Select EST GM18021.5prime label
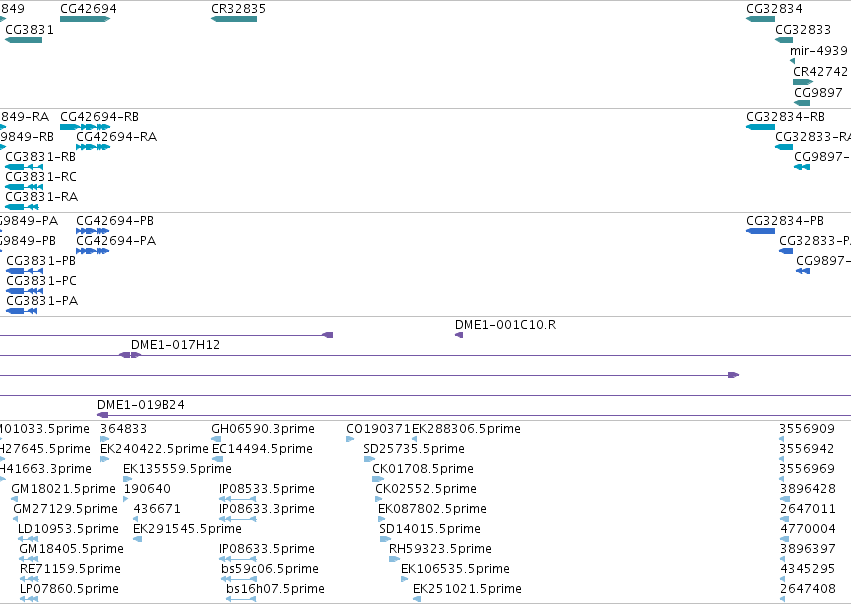This screenshot has height=604, width=851. click(x=63, y=489)
